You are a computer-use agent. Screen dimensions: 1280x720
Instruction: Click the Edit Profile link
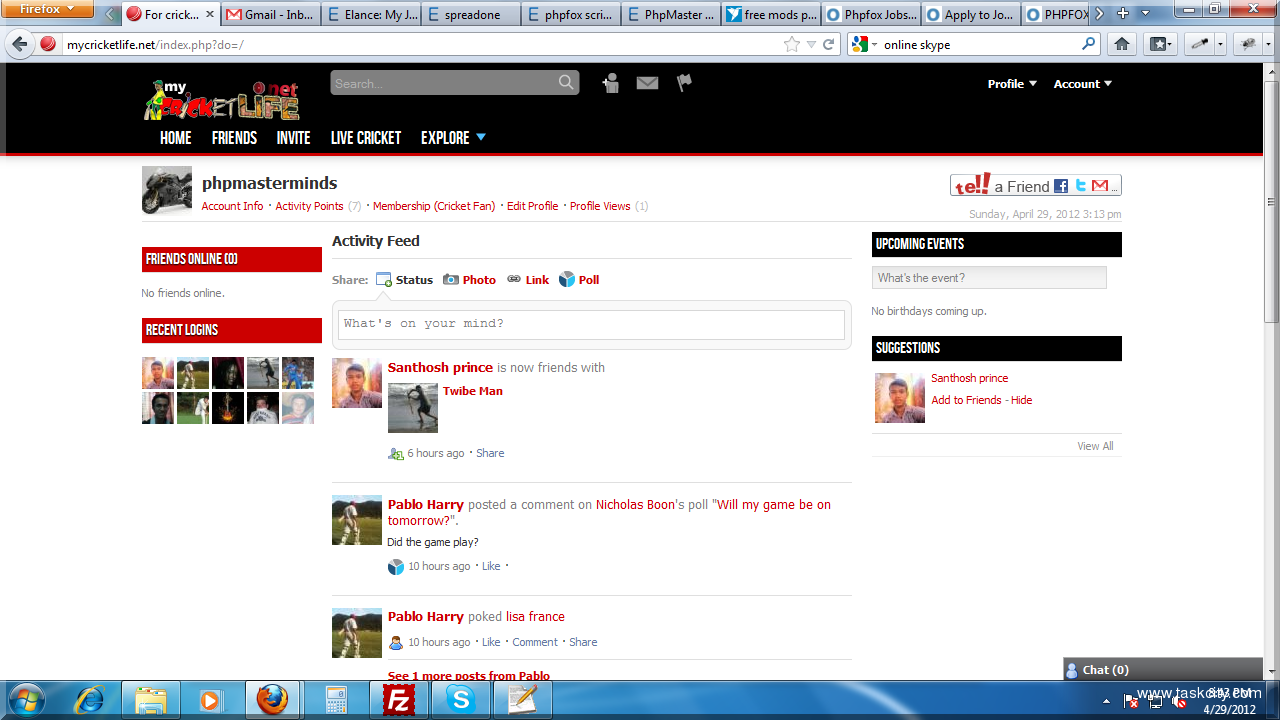[x=532, y=206]
